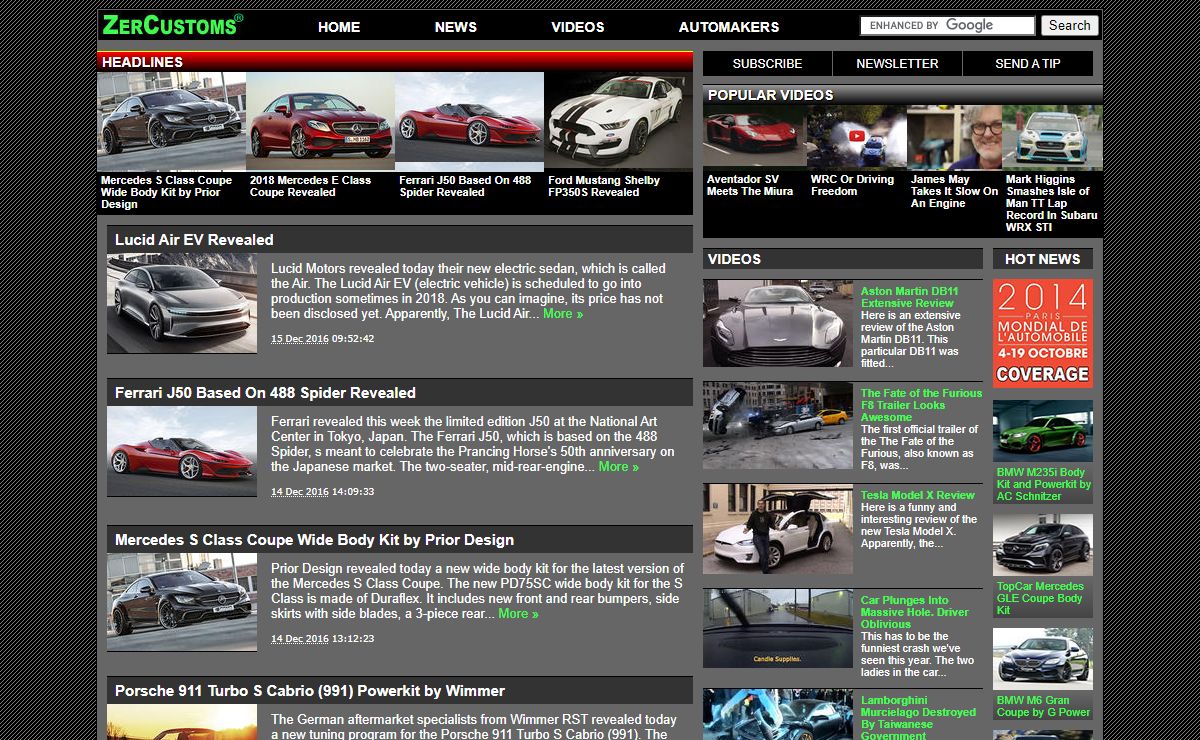Image resolution: width=1200 pixels, height=740 pixels.
Task: Click the 'Aventador SV Meets The Miura' caption
Action: tap(750, 186)
